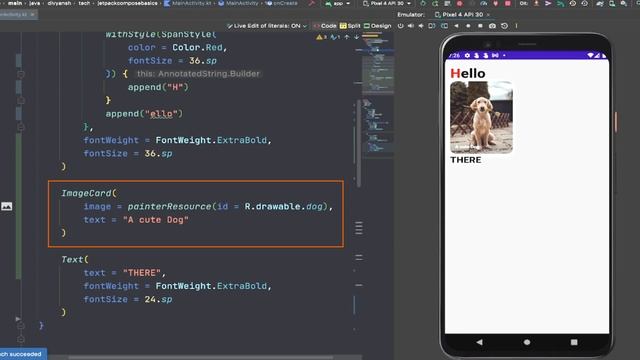Click the onCreate breadcrumb
This screenshot has height=360, width=640.
[x=282, y=3]
